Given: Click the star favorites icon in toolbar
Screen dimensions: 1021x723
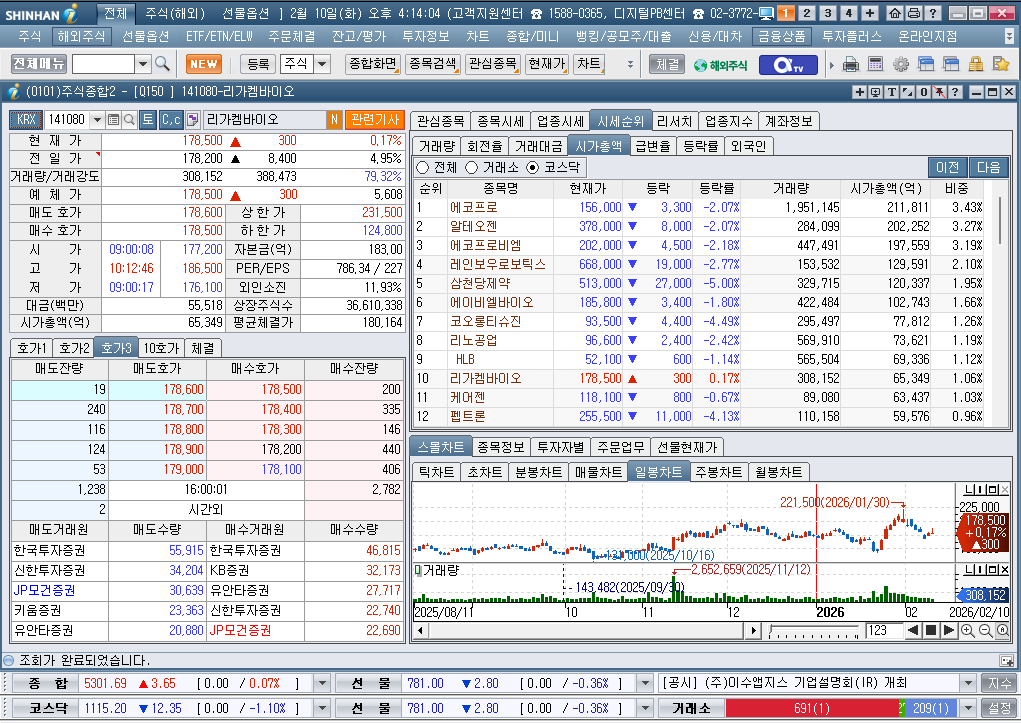Looking at the screenshot, I should click(1000, 64).
